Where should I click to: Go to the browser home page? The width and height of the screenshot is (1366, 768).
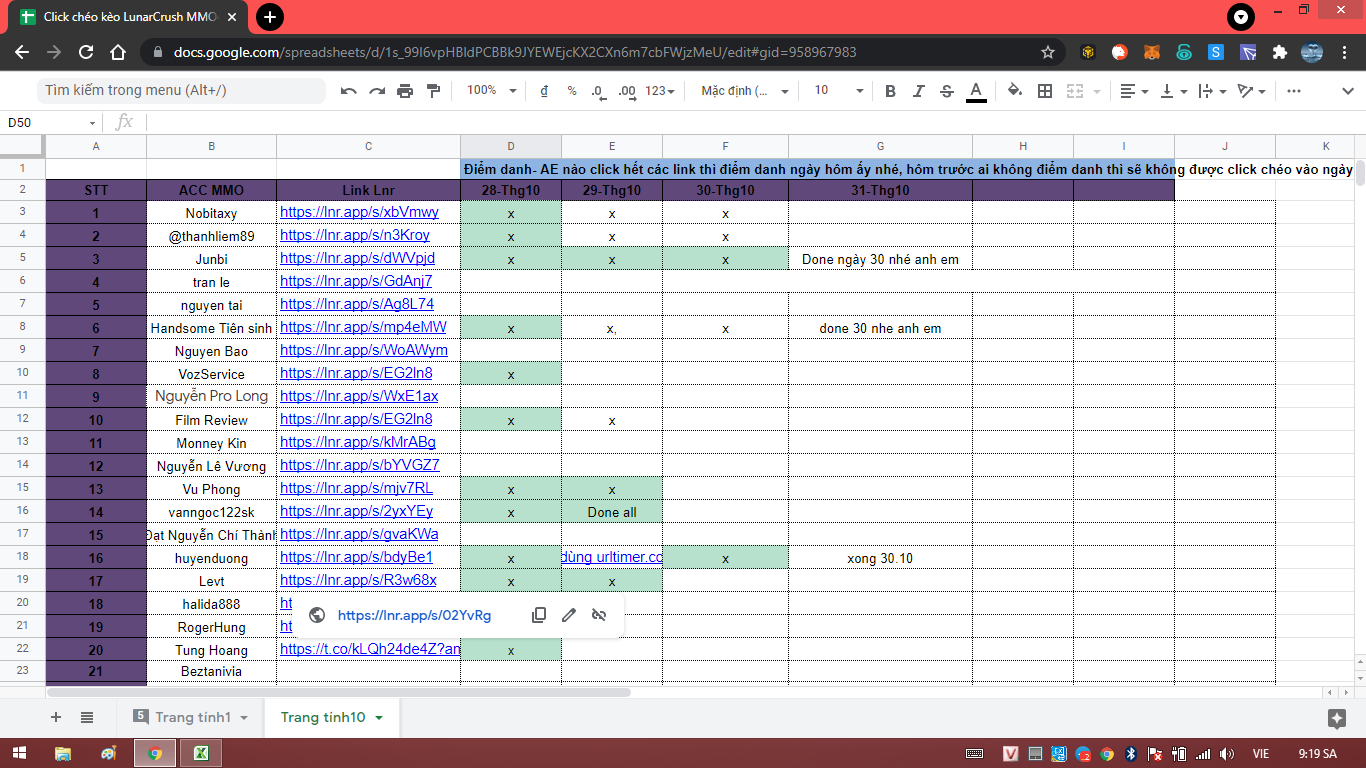click(x=118, y=52)
